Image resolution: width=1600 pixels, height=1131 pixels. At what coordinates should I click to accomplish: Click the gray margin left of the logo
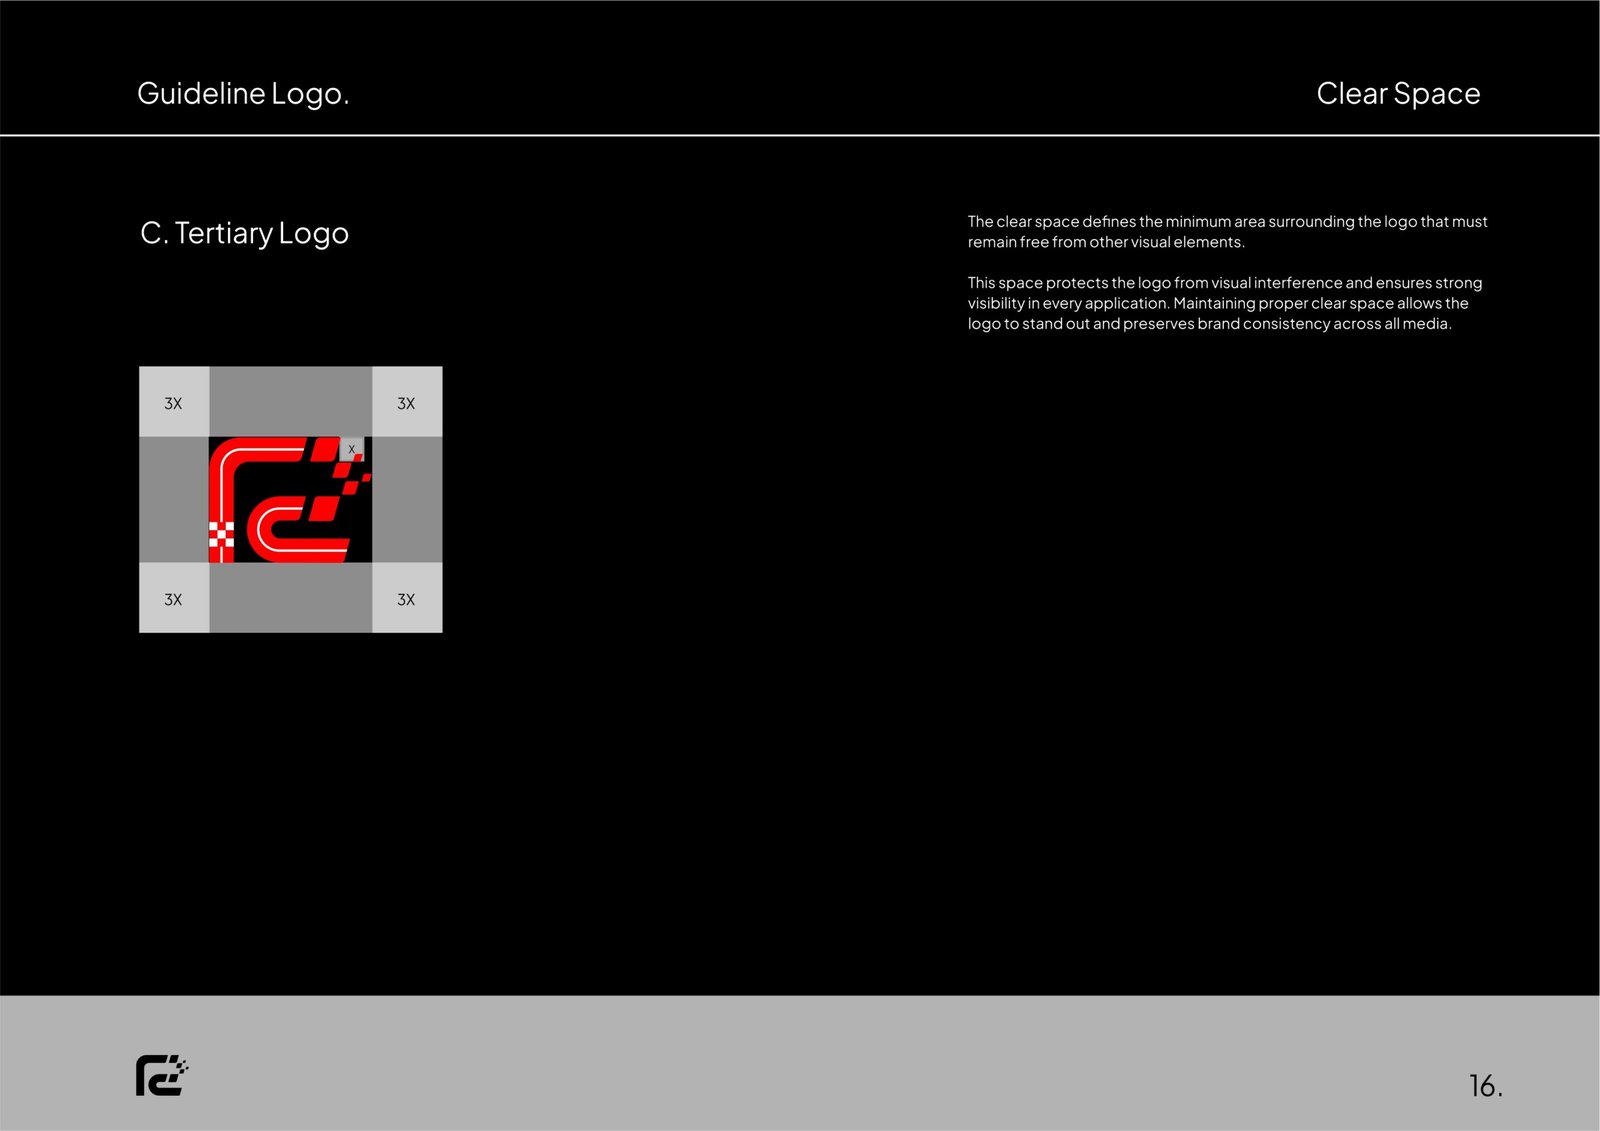pos(174,499)
